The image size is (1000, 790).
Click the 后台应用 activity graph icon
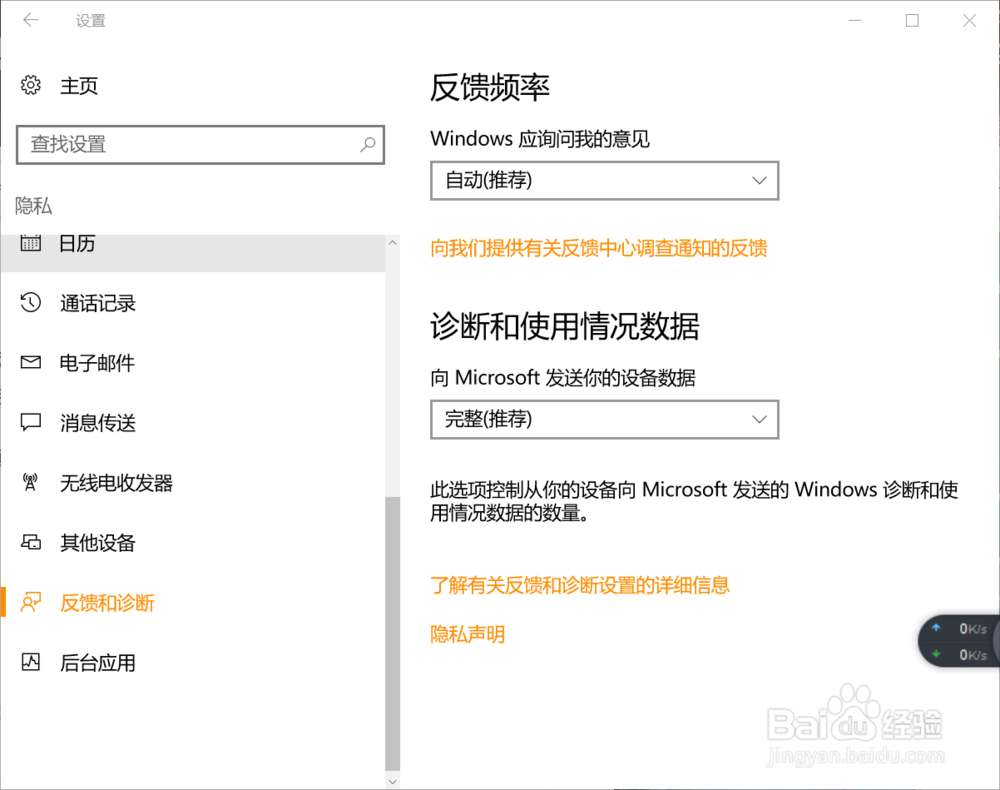(x=31, y=662)
